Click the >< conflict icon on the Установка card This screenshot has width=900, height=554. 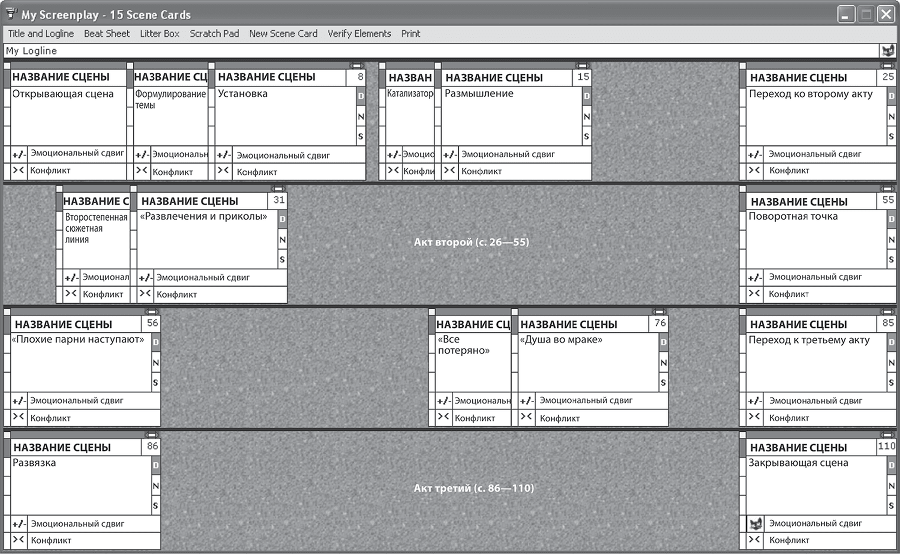pos(224,171)
